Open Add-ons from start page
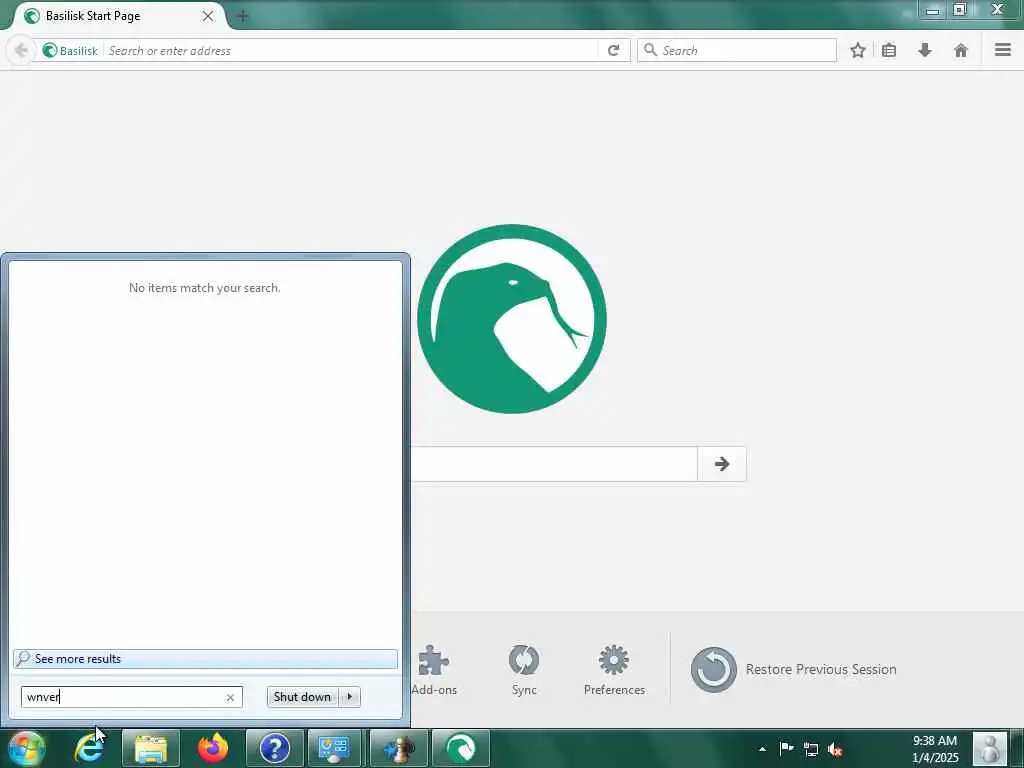 [434, 671]
